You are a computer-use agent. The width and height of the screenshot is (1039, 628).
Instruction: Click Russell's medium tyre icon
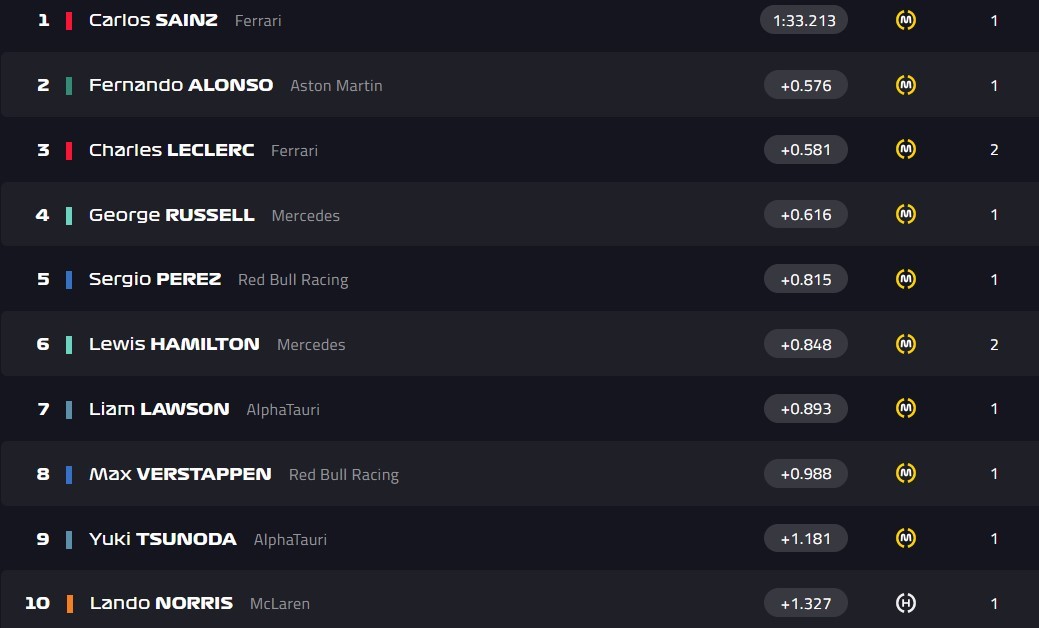pos(905,214)
